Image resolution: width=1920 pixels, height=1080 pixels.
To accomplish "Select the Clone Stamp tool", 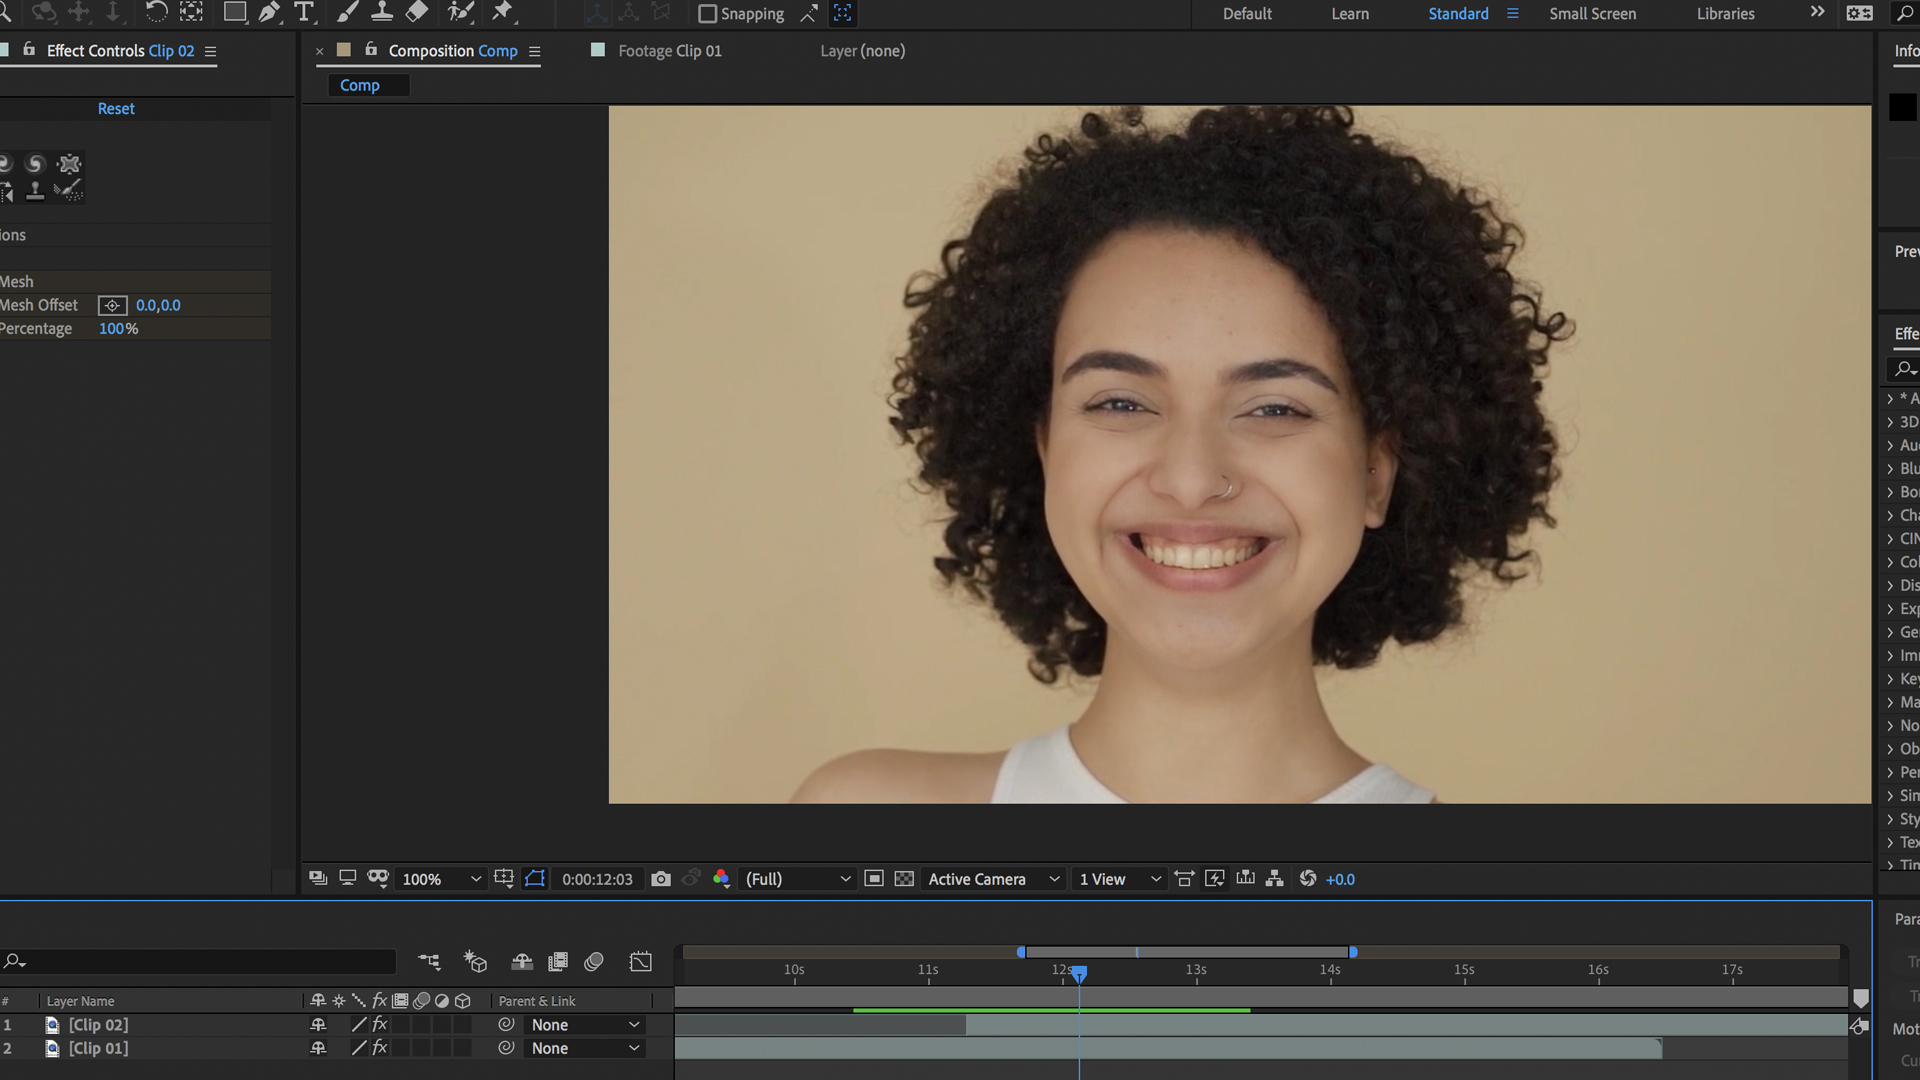I will click(381, 13).
